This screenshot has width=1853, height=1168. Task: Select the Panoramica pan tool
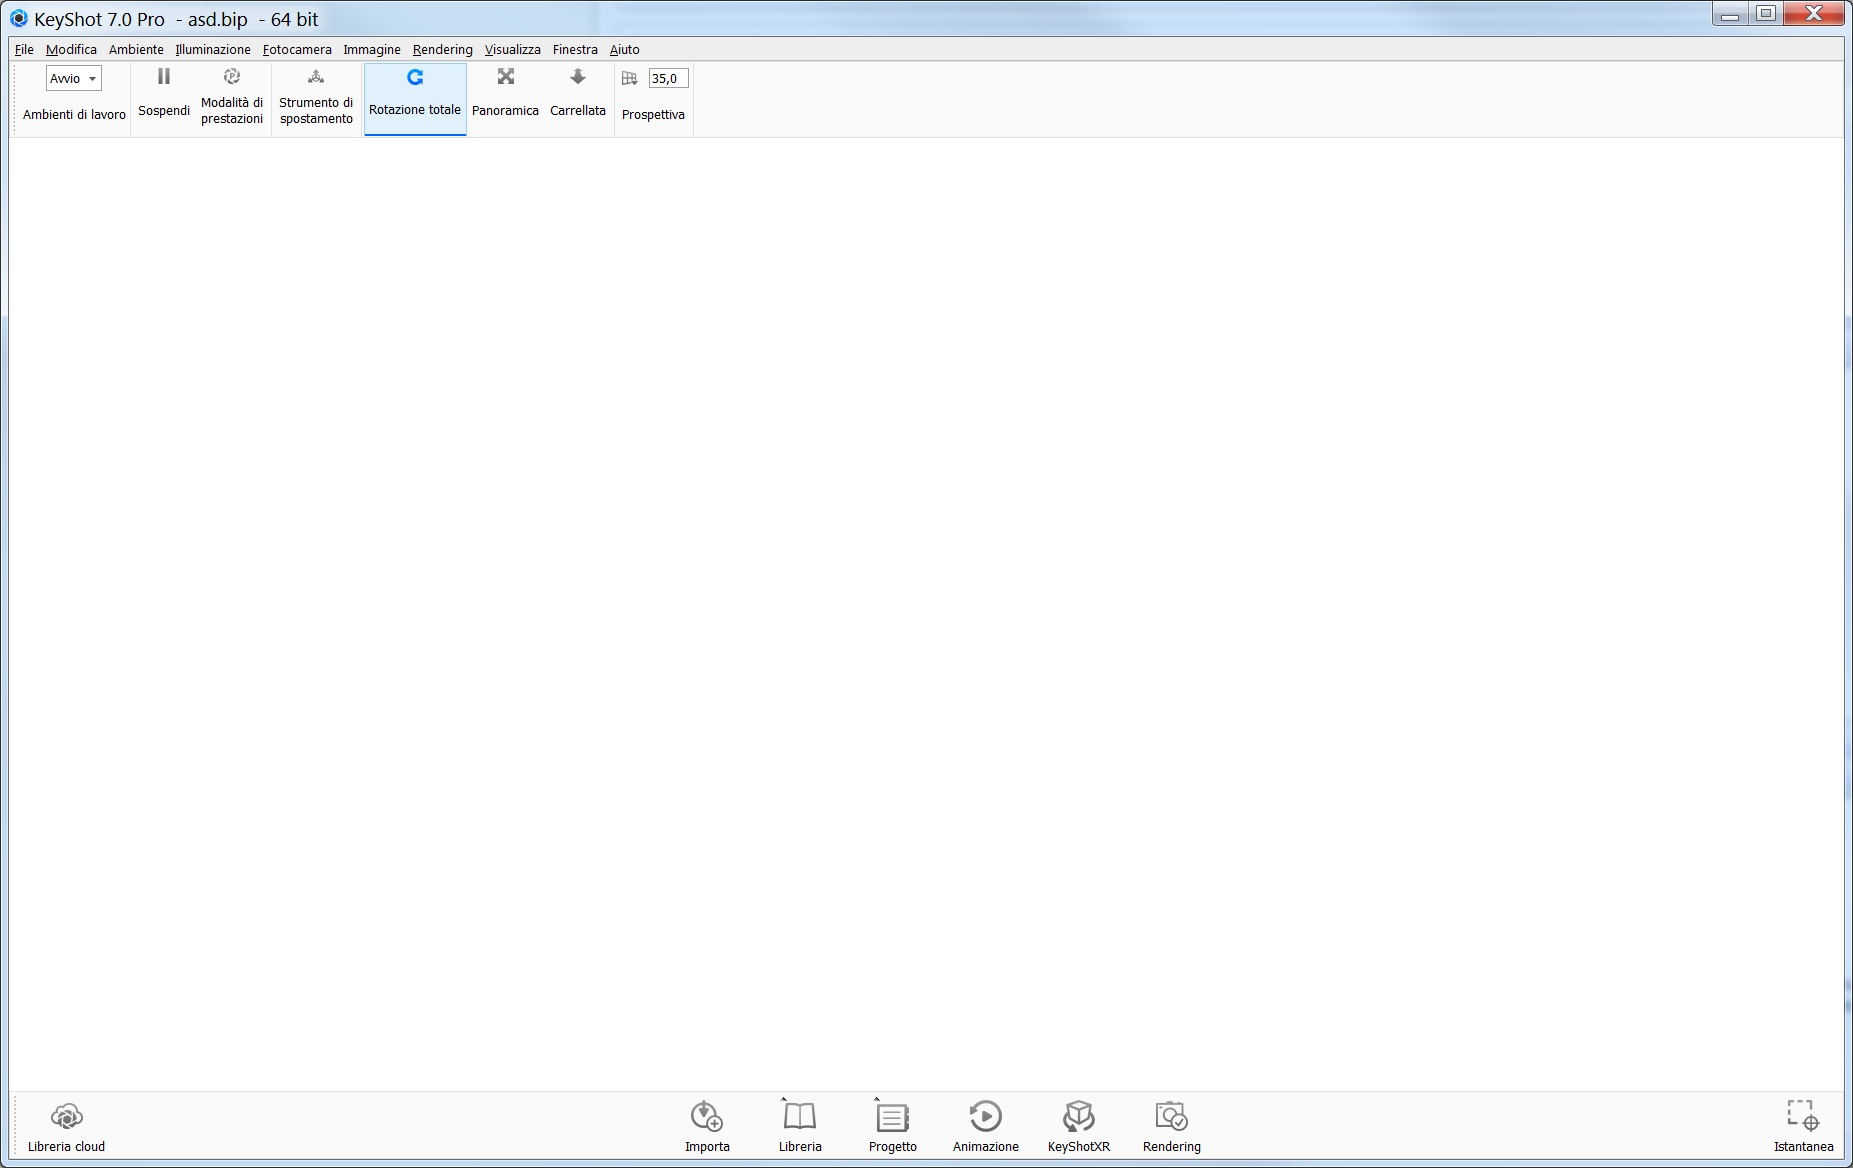tap(505, 93)
